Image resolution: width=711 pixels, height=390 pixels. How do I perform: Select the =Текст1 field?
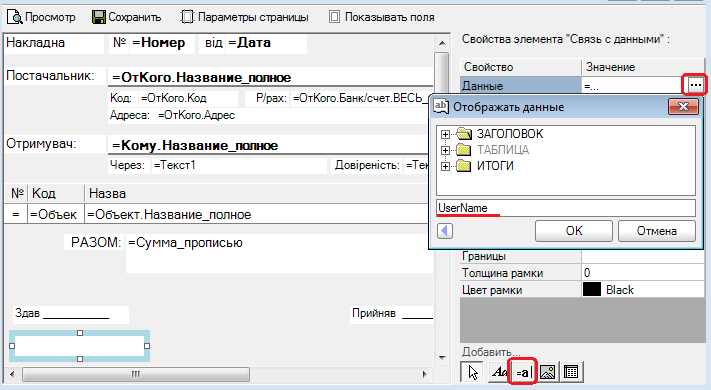[x=239, y=165]
